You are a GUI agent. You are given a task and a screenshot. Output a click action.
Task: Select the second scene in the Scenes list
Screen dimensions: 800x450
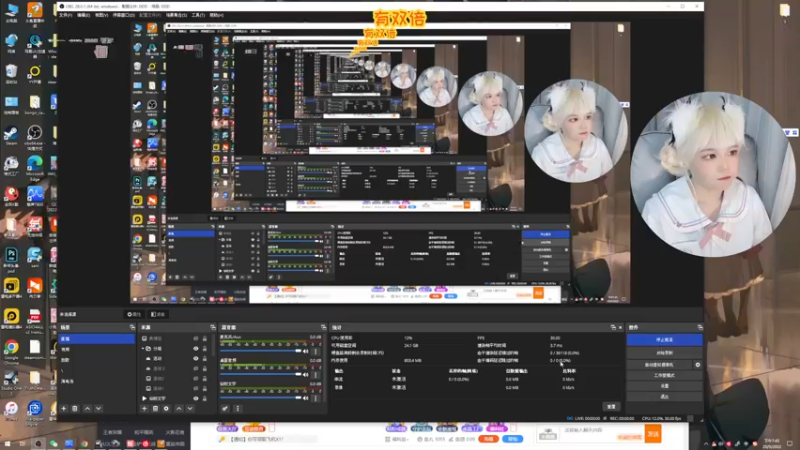pos(97,349)
